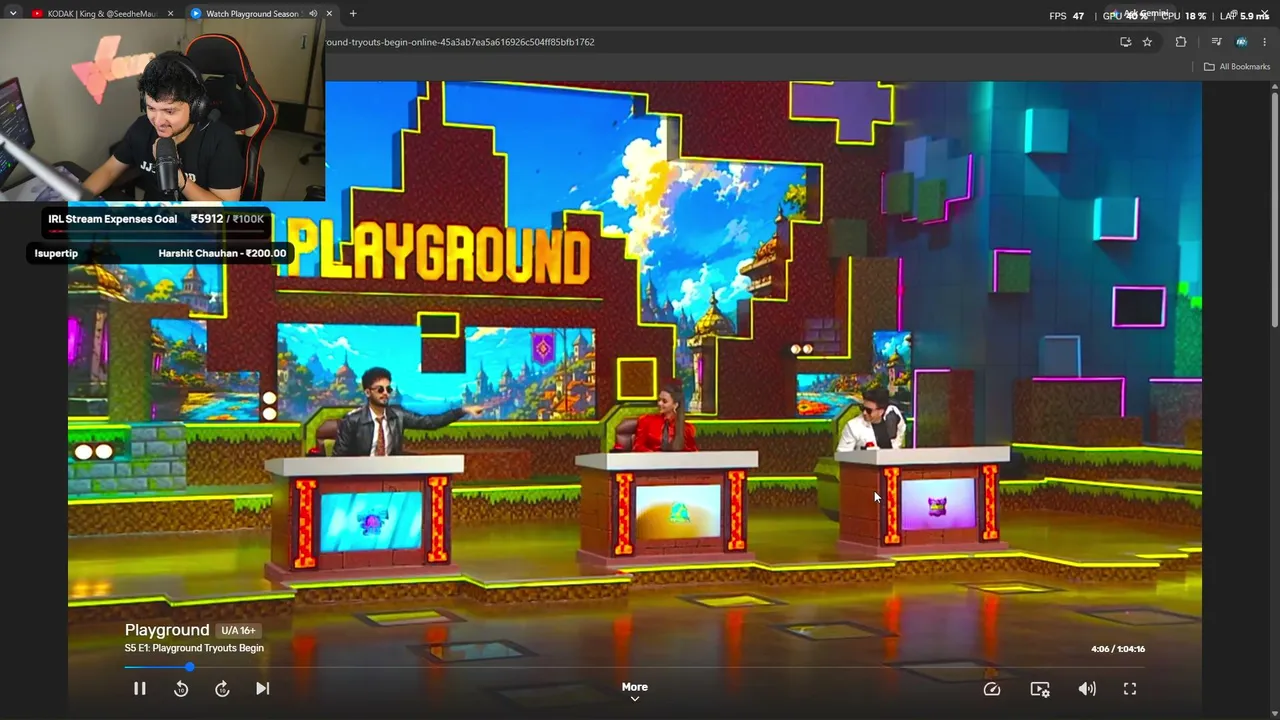The height and width of the screenshot is (720, 1280).
Task: Click the S5 E1: Playground Tryouts Begin subtitle
Action: point(194,648)
